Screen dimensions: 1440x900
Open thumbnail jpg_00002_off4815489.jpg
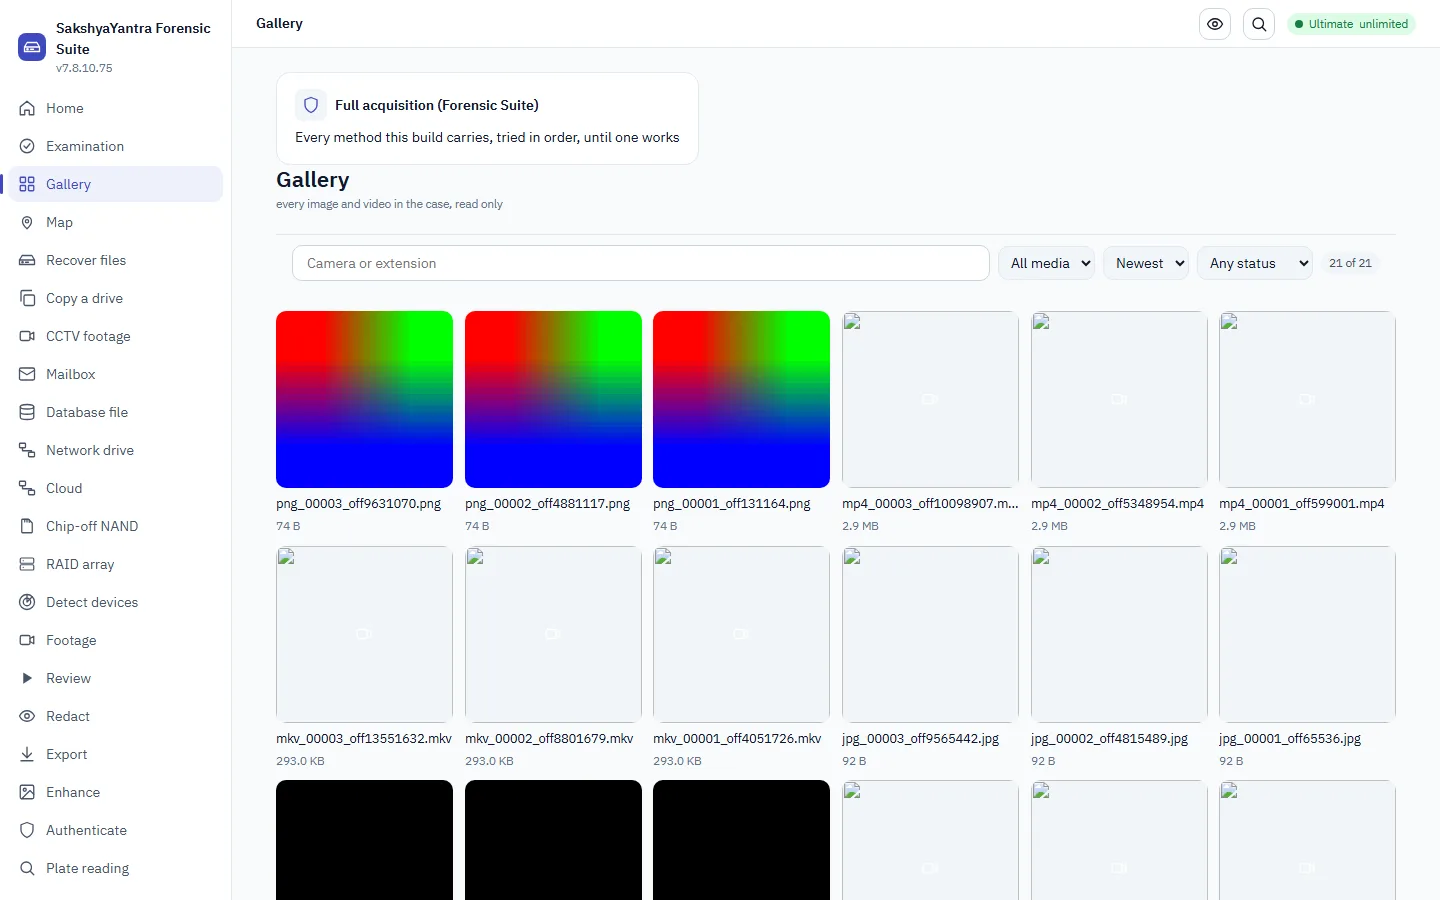click(1119, 634)
